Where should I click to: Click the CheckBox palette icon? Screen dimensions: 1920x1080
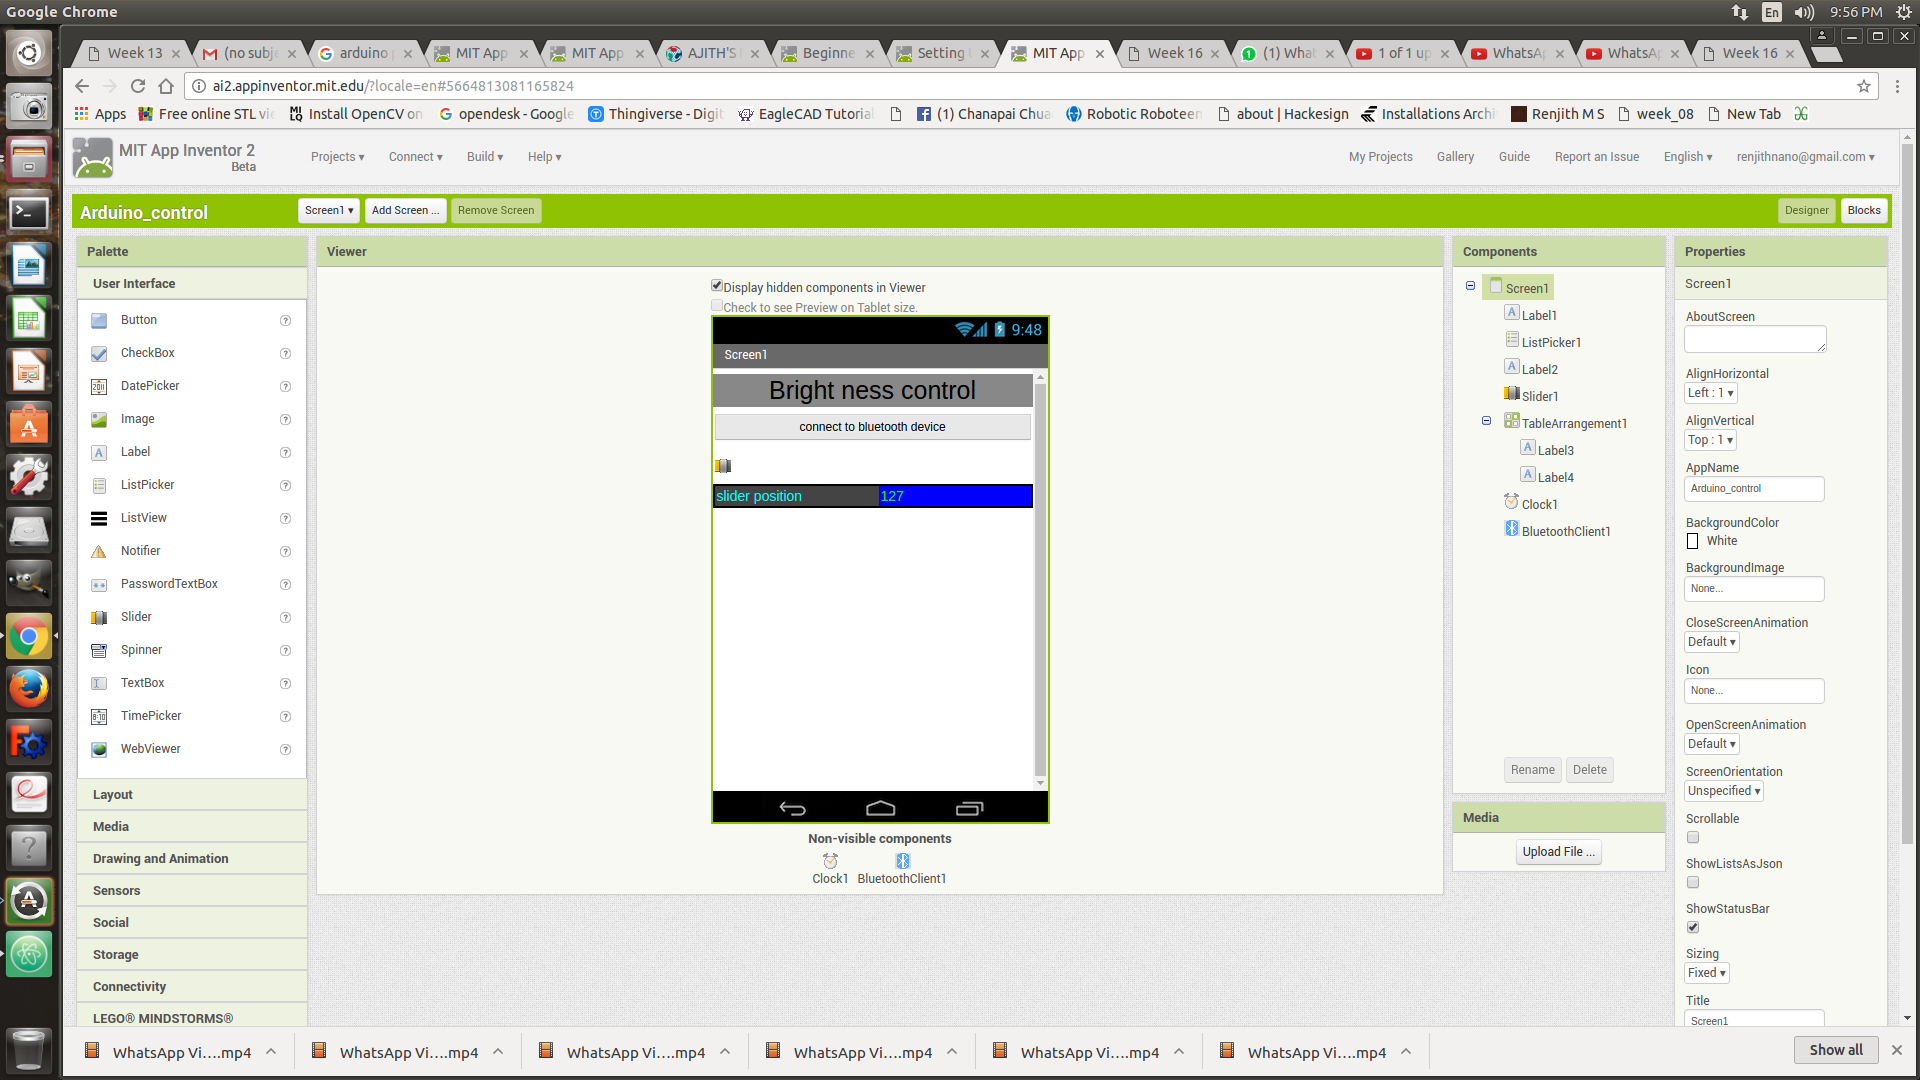[x=99, y=354]
